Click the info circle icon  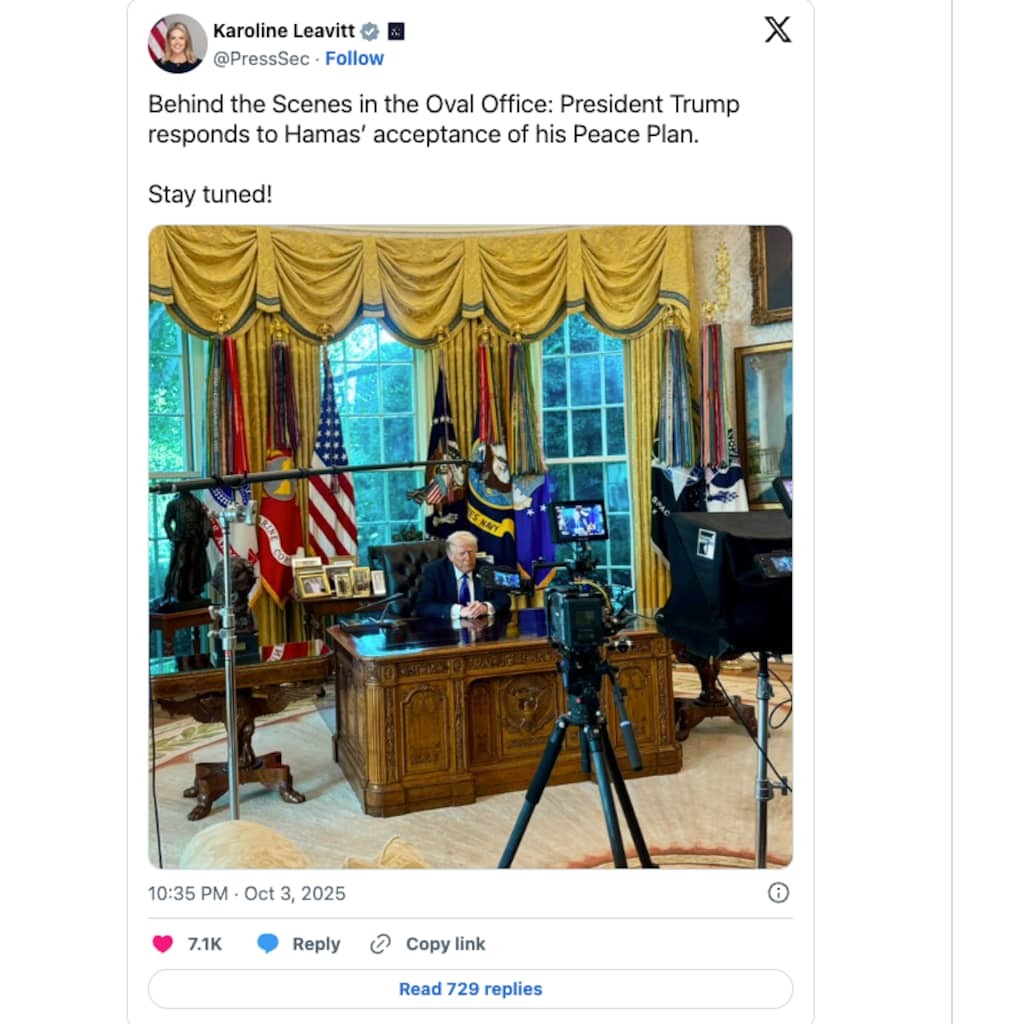tap(778, 893)
